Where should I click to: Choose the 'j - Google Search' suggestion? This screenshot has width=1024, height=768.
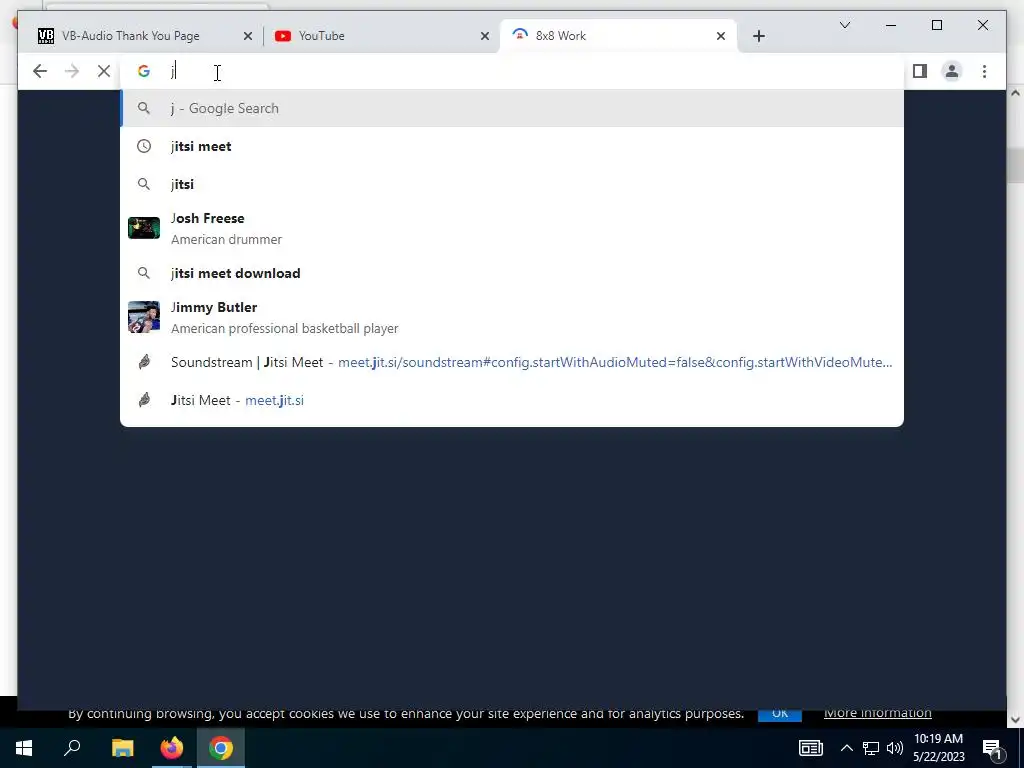pos(512,108)
